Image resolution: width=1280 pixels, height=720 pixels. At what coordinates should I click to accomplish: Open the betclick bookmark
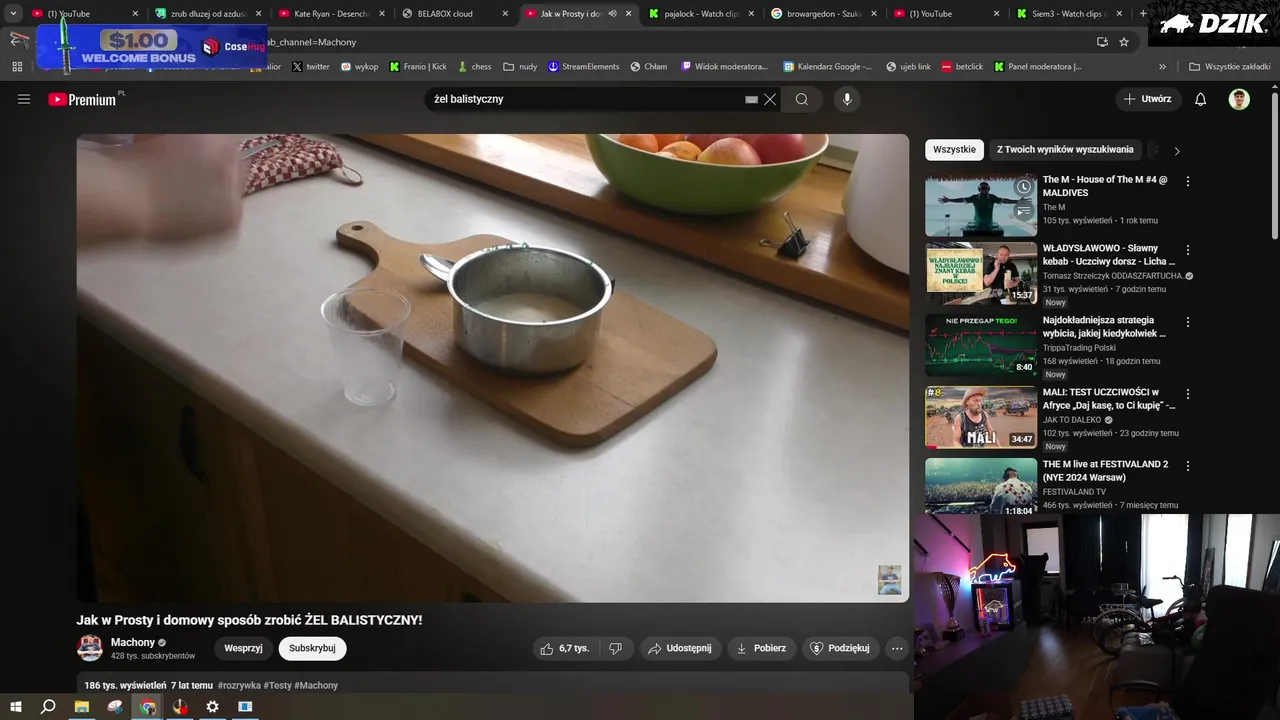click(962, 67)
